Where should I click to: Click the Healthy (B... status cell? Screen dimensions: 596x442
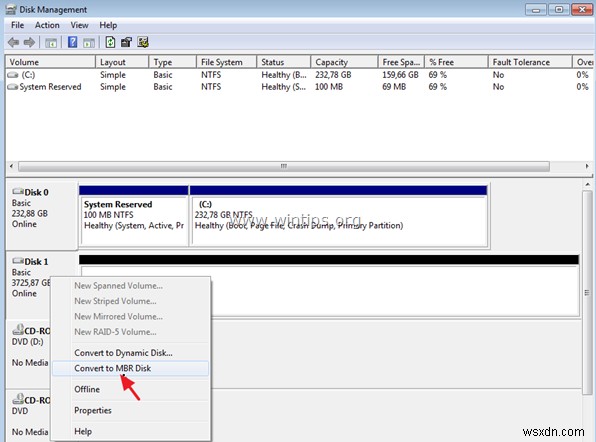pyautogui.click(x=284, y=75)
